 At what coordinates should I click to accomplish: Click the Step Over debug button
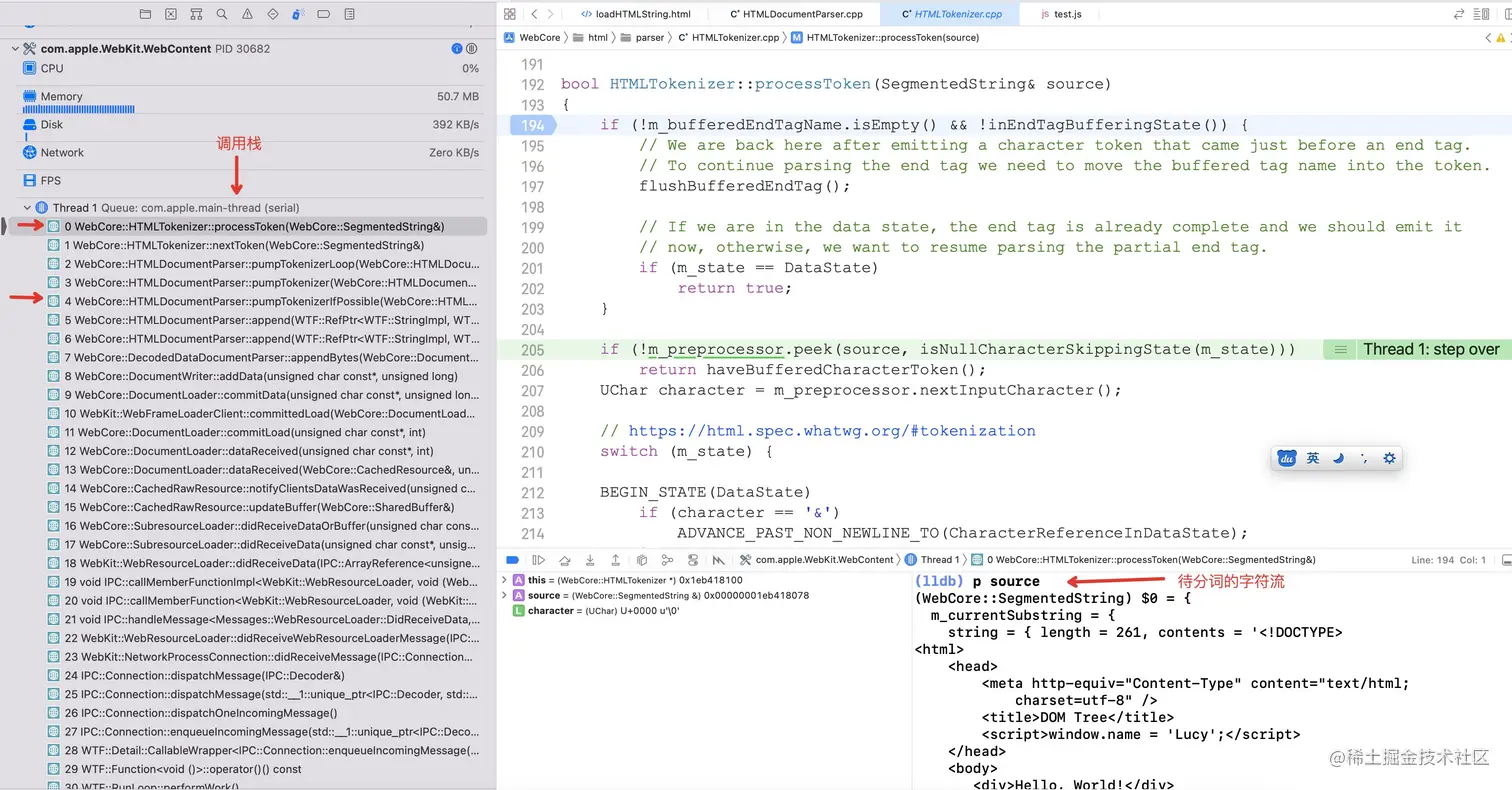click(x=565, y=560)
